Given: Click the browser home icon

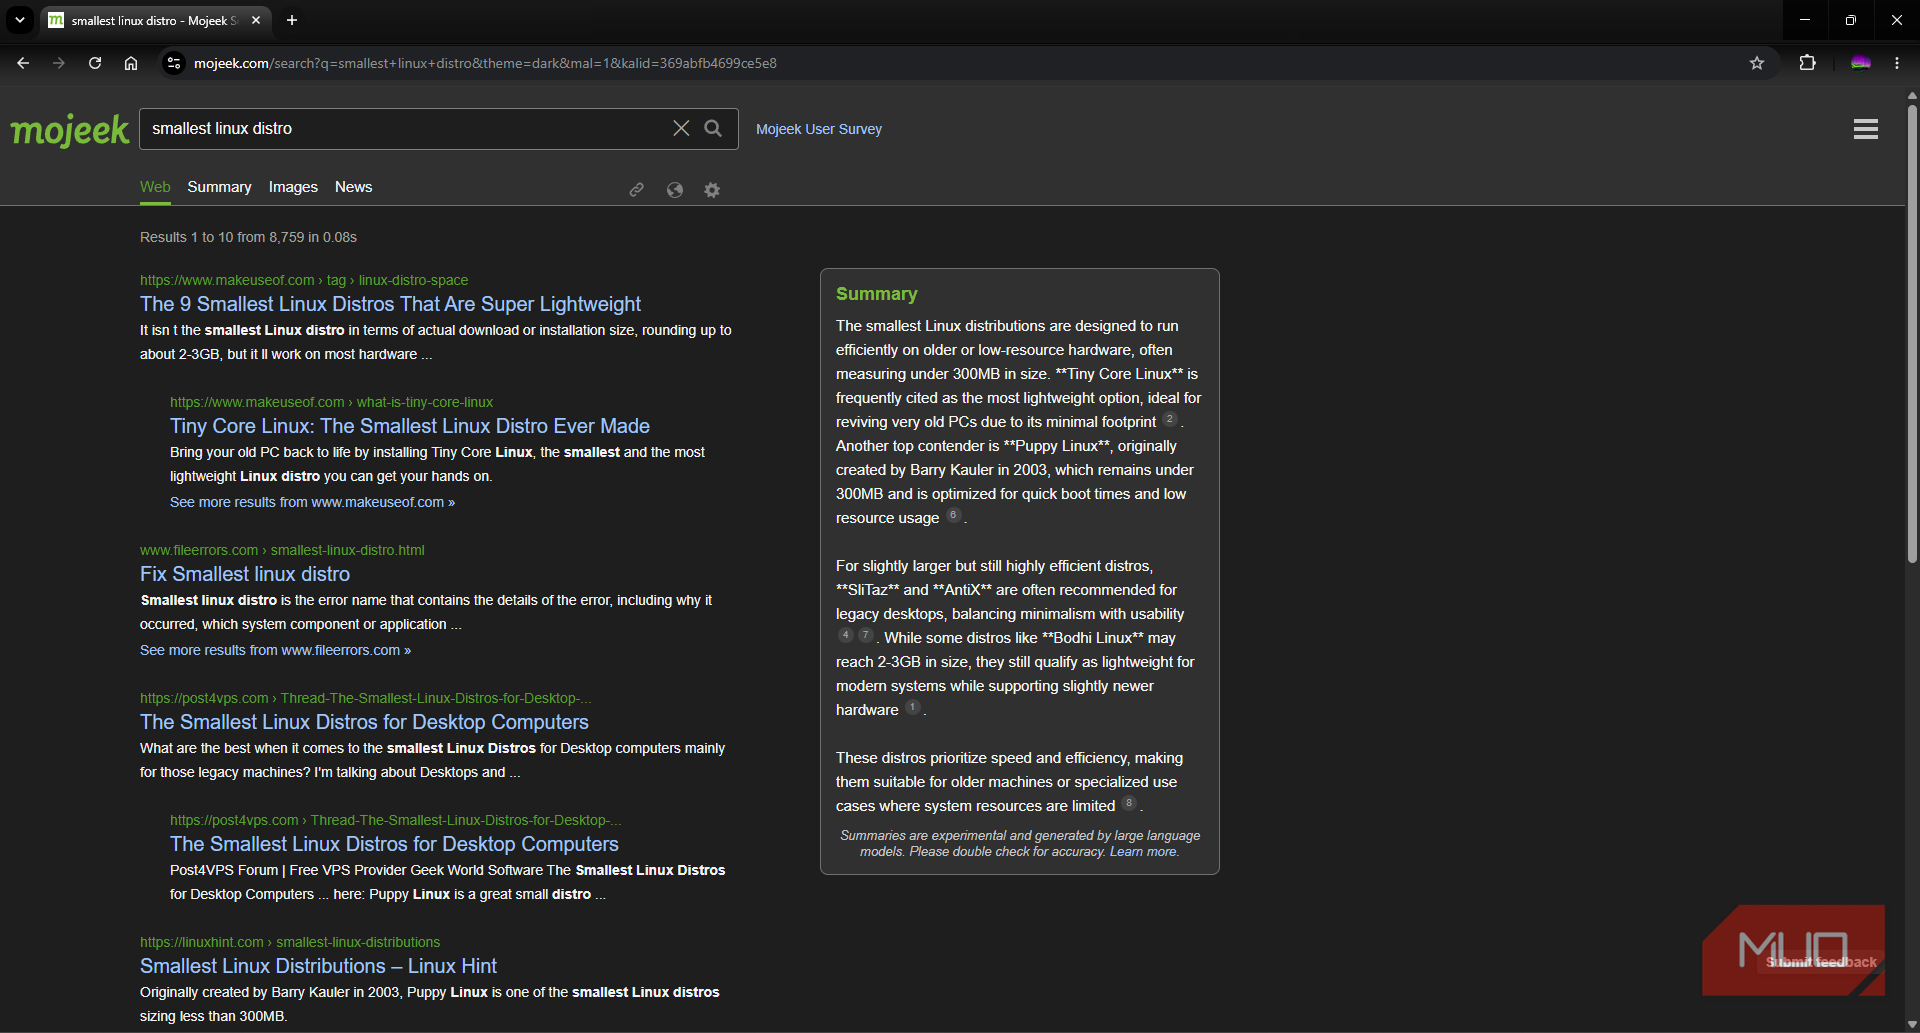Looking at the screenshot, I should point(131,63).
